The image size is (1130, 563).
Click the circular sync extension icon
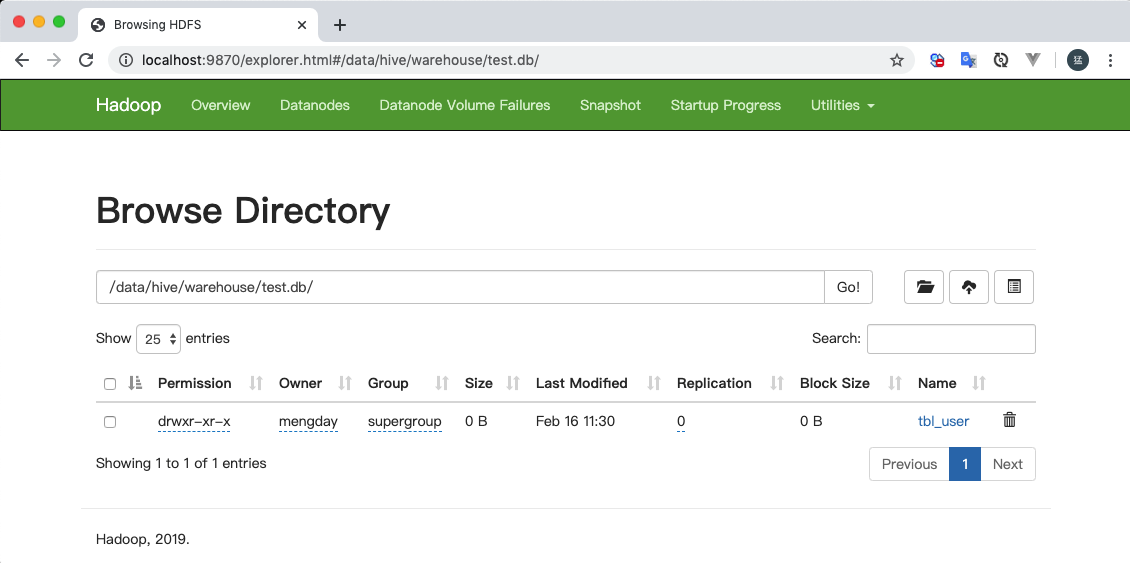tap(1000, 61)
